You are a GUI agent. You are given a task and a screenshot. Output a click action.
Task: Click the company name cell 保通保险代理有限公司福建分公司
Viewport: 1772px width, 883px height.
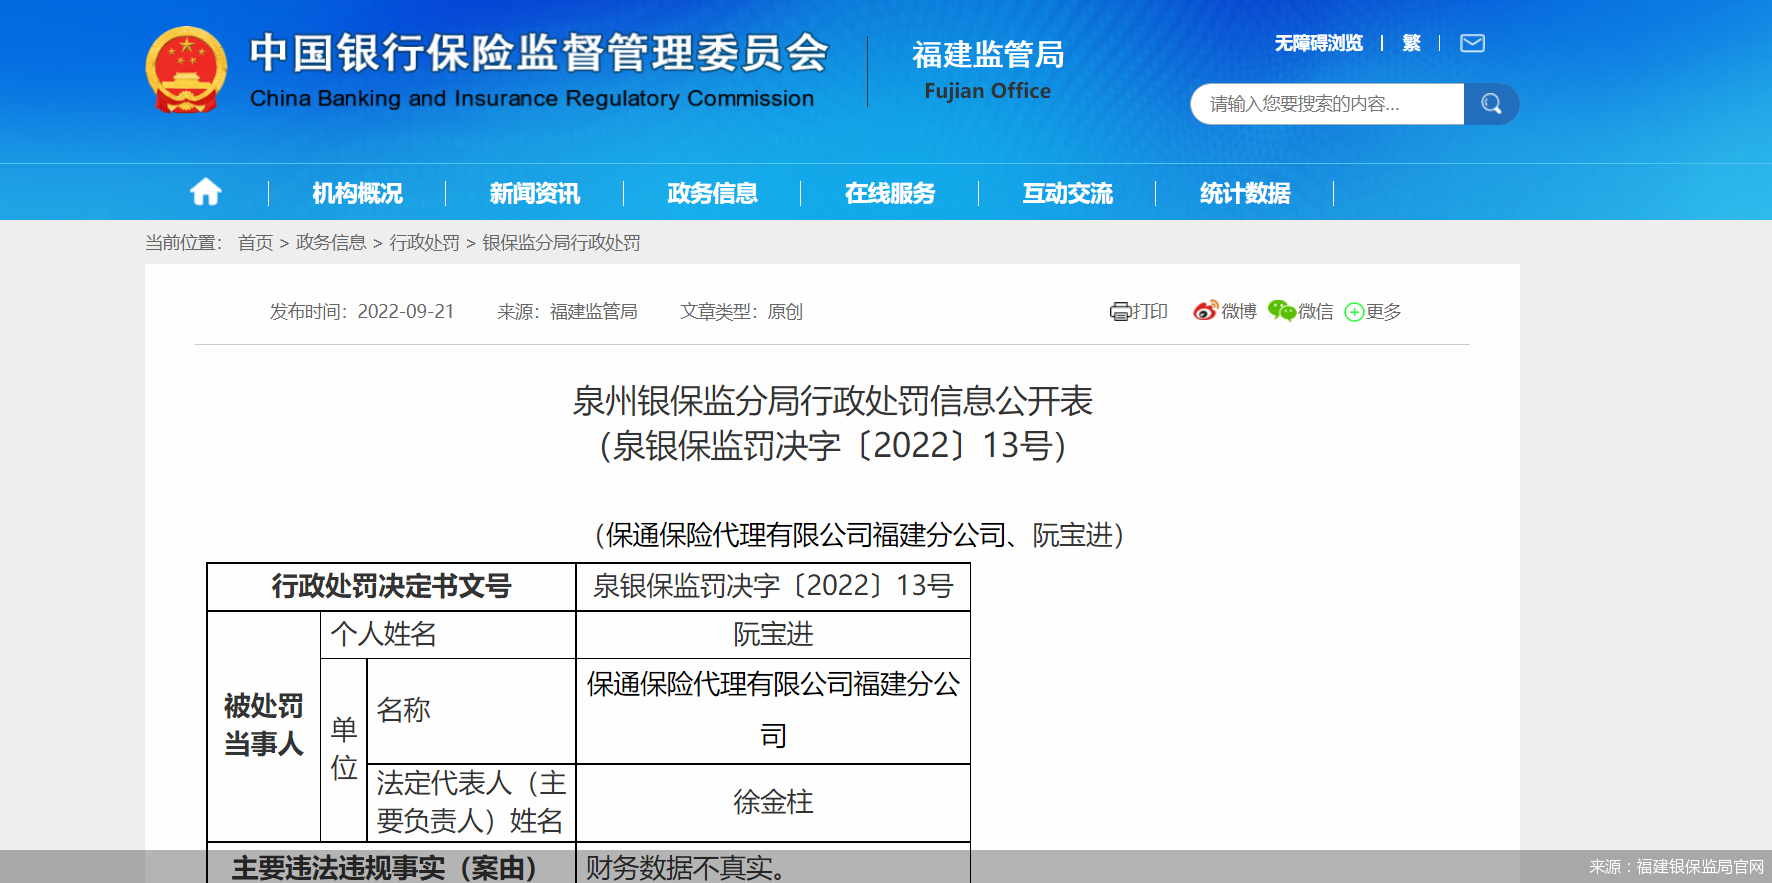(x=773, y=710)
